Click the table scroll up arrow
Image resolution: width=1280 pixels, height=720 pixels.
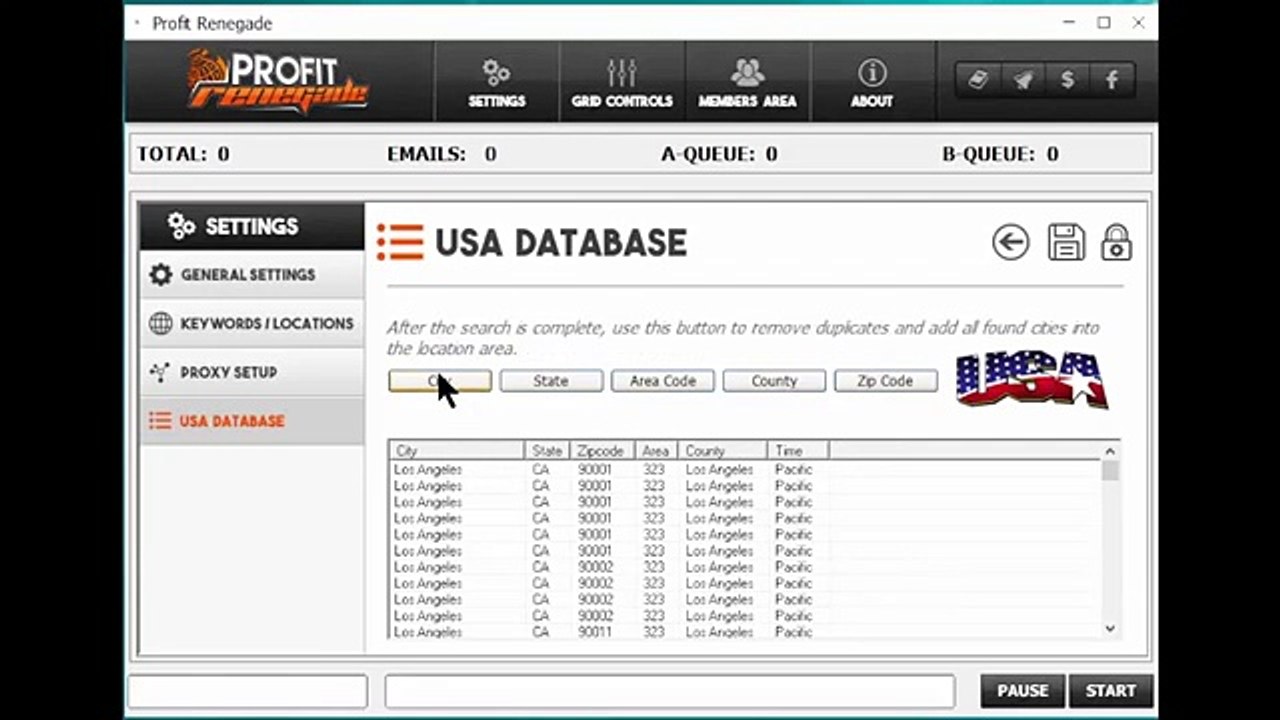1110,451
